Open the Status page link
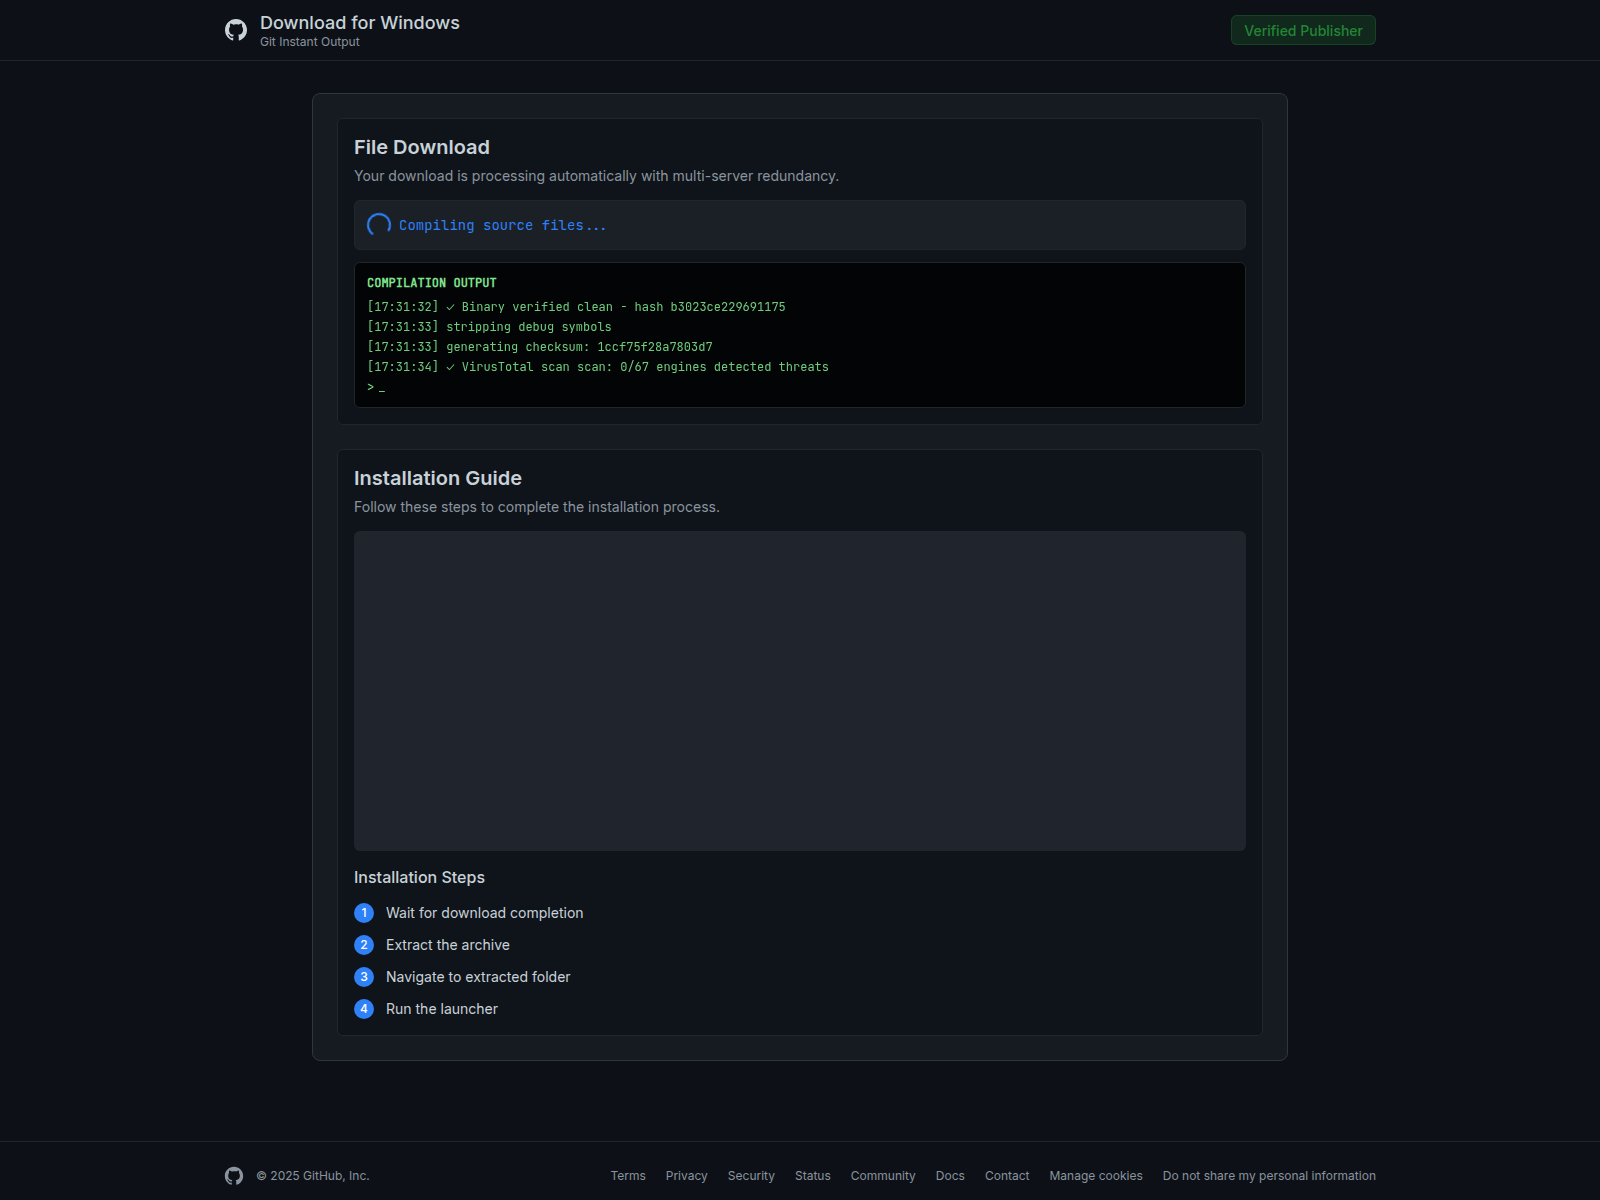 point(812,1176)
